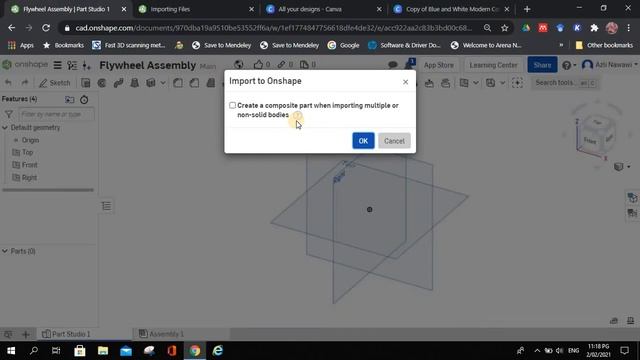
Task: Open Windows Start menu
Action: tap(11, 351)
